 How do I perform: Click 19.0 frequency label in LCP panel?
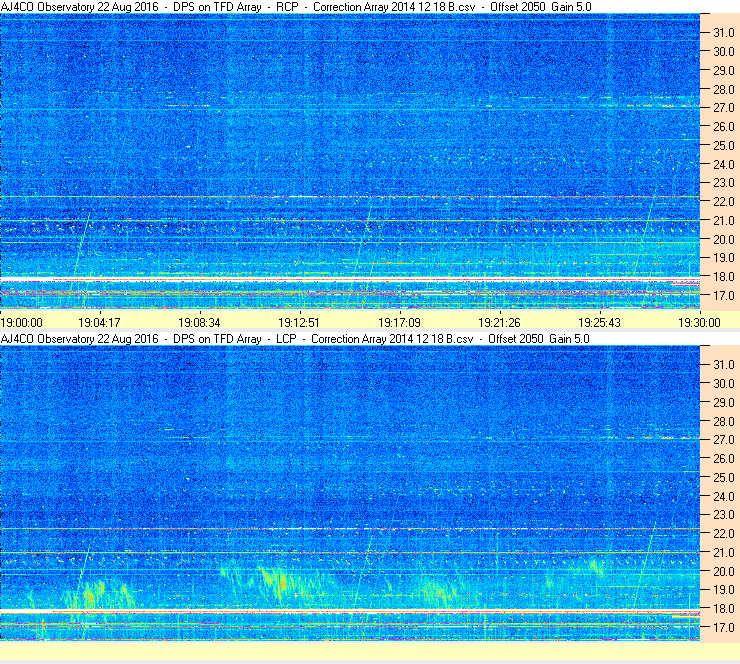pyautogui.click(x=723, y=590)
